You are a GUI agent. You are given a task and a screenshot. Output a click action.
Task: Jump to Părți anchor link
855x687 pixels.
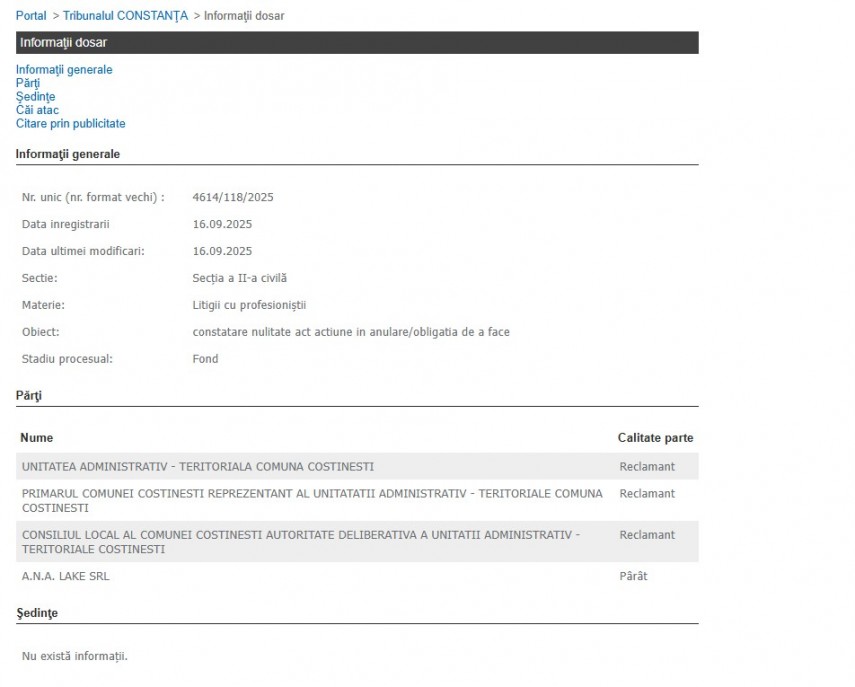click(28, 83)
